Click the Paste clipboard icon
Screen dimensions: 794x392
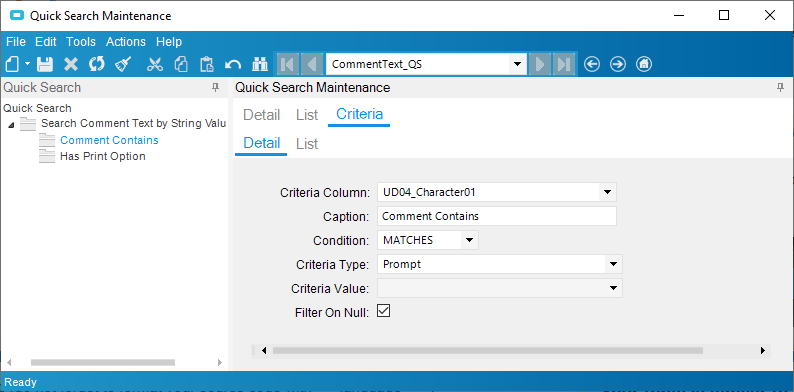(x=207, y=64)
